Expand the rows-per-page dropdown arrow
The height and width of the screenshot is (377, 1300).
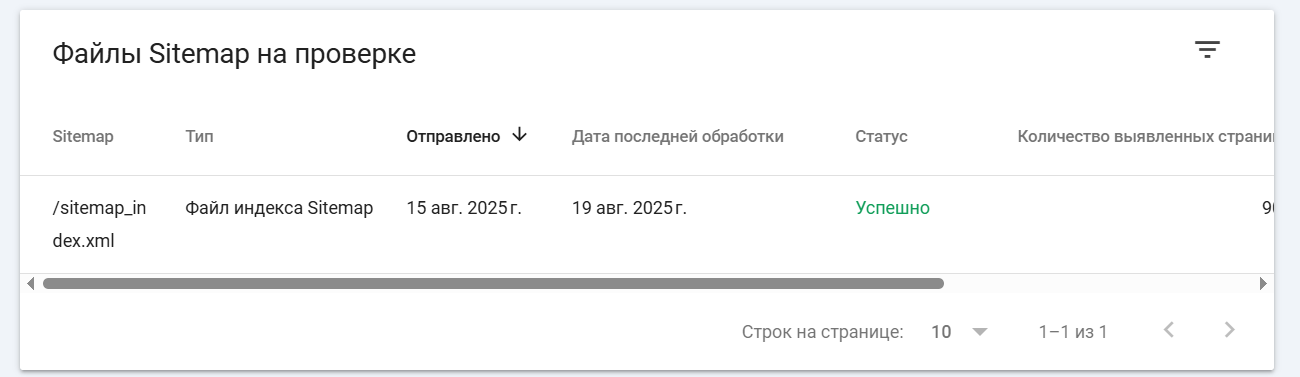[x=979, y=331]
